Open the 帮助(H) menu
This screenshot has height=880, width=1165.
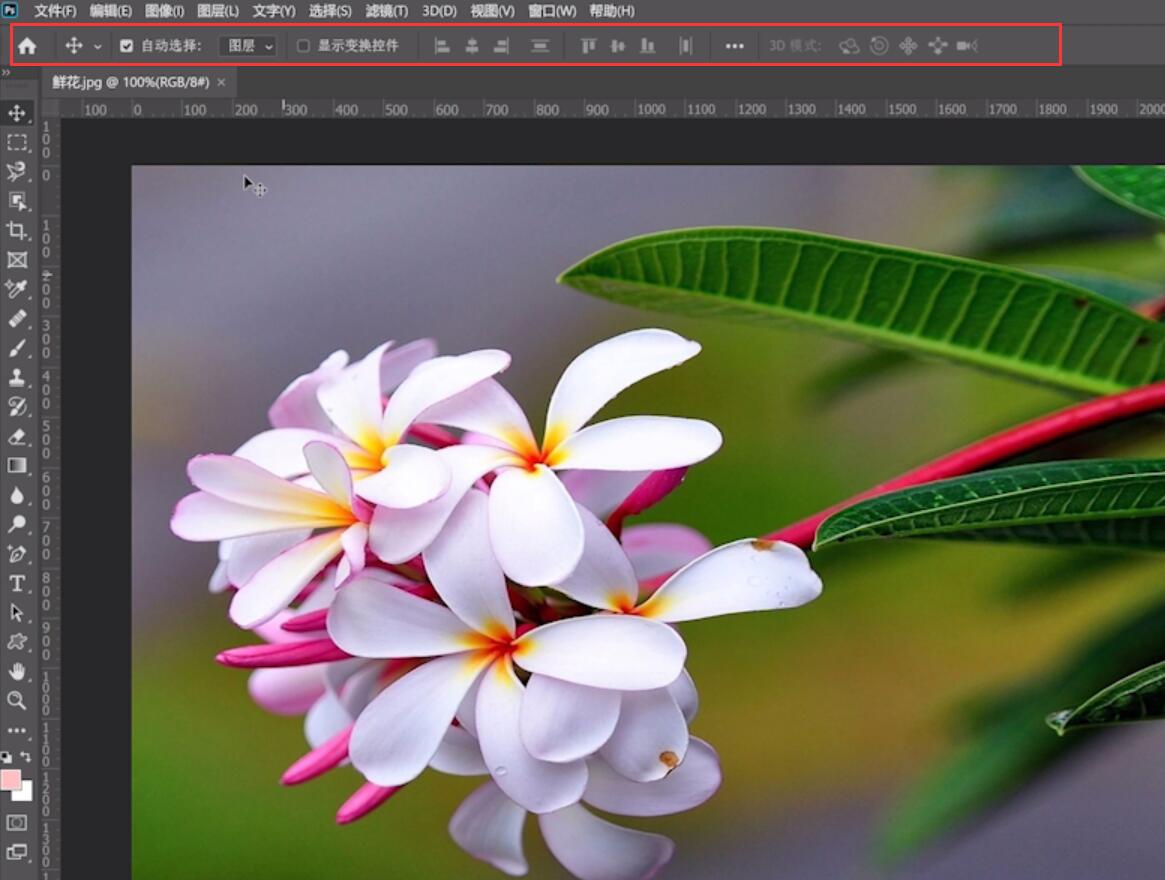pyautogui.click(x=612, y=11)
